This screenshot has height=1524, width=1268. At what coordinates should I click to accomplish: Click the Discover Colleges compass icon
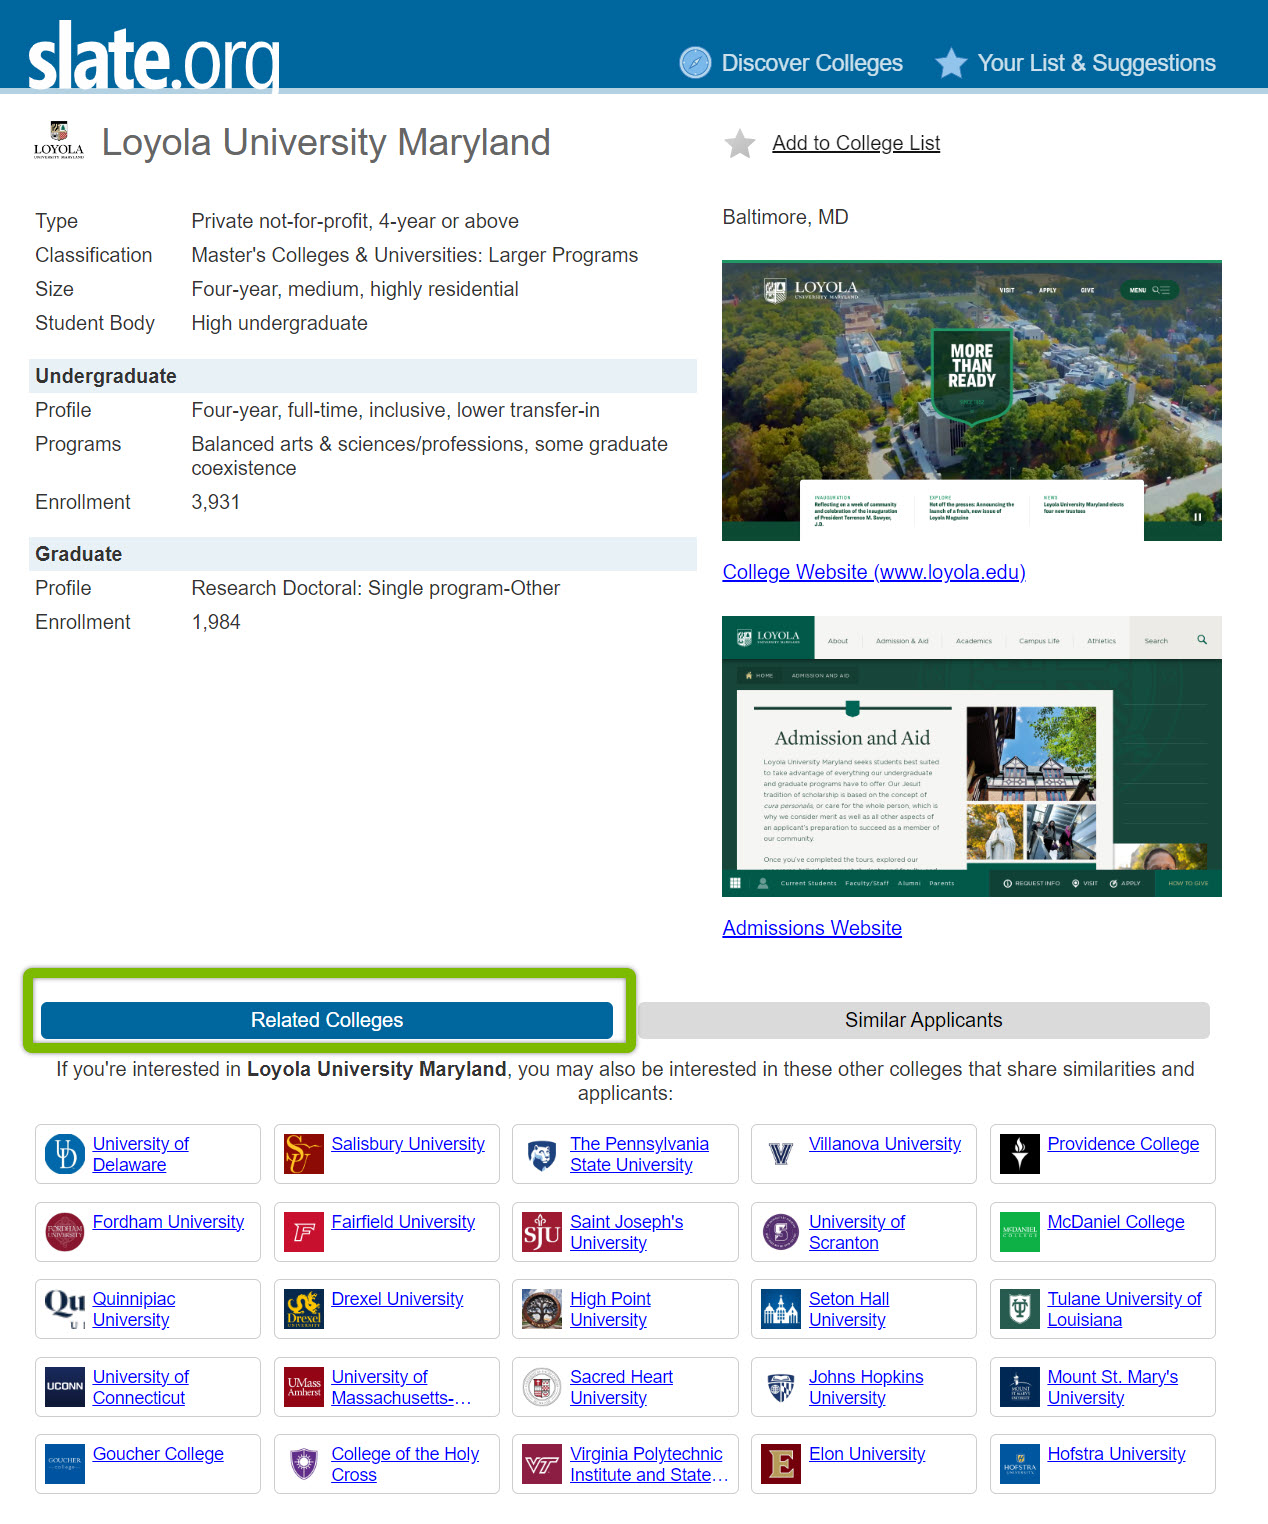click(695, 63)
